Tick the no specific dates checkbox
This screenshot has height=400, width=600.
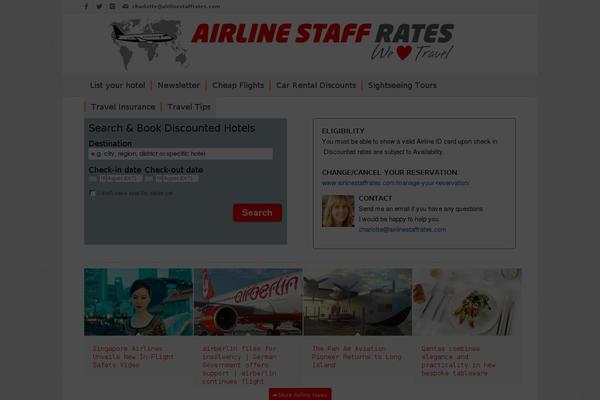click(x=92, y=193)
